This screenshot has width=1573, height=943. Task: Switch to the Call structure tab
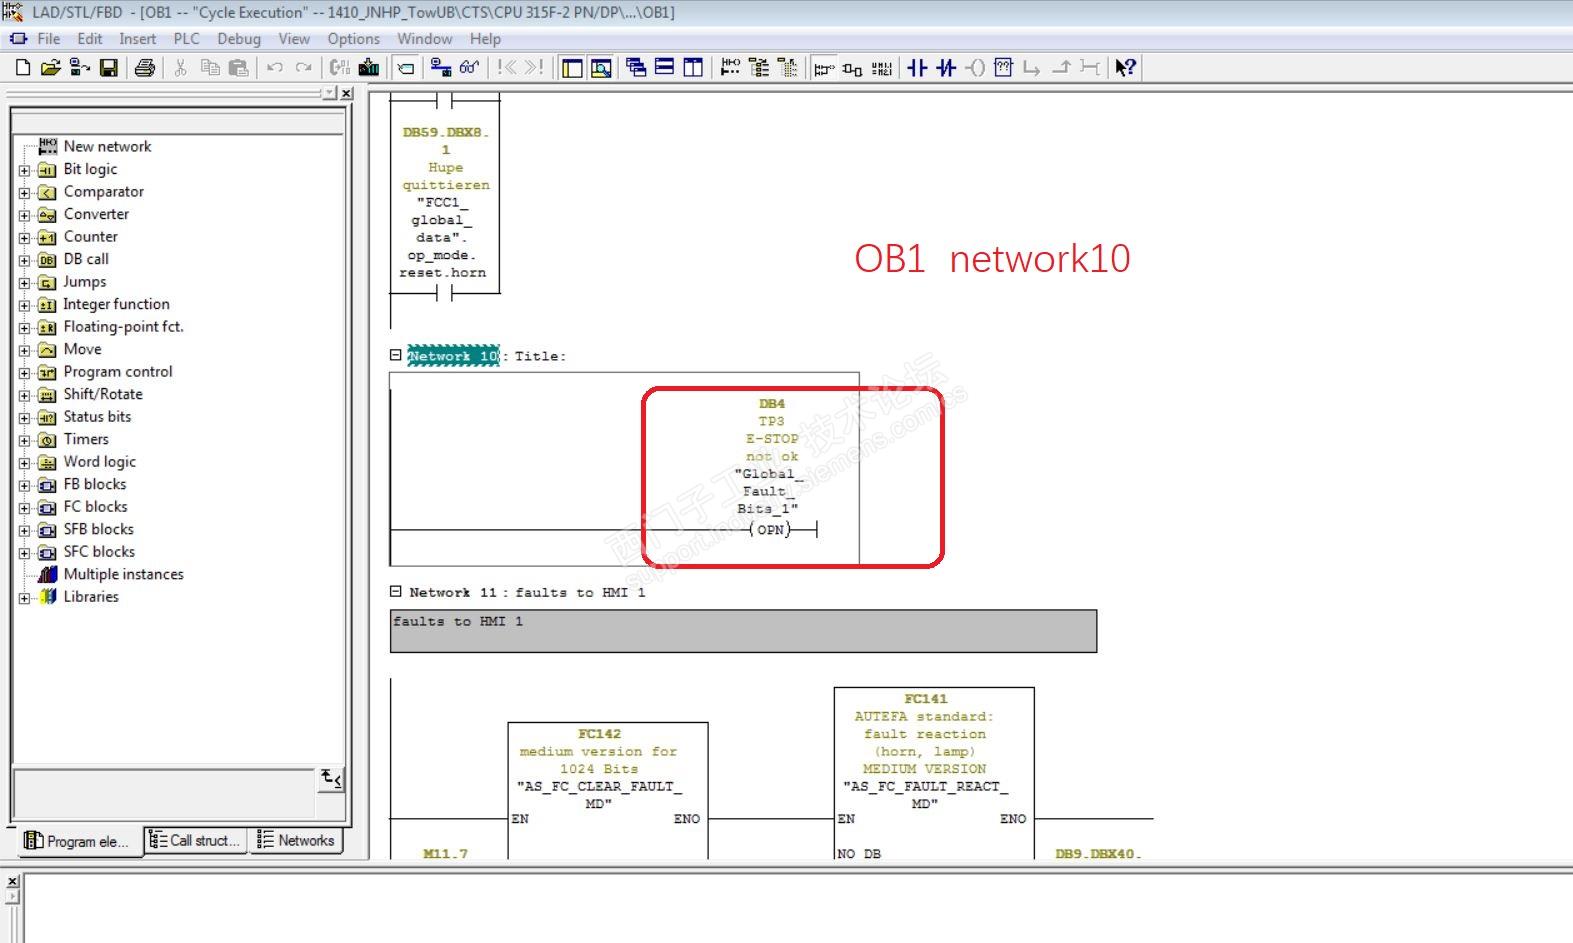pos(196,841)
